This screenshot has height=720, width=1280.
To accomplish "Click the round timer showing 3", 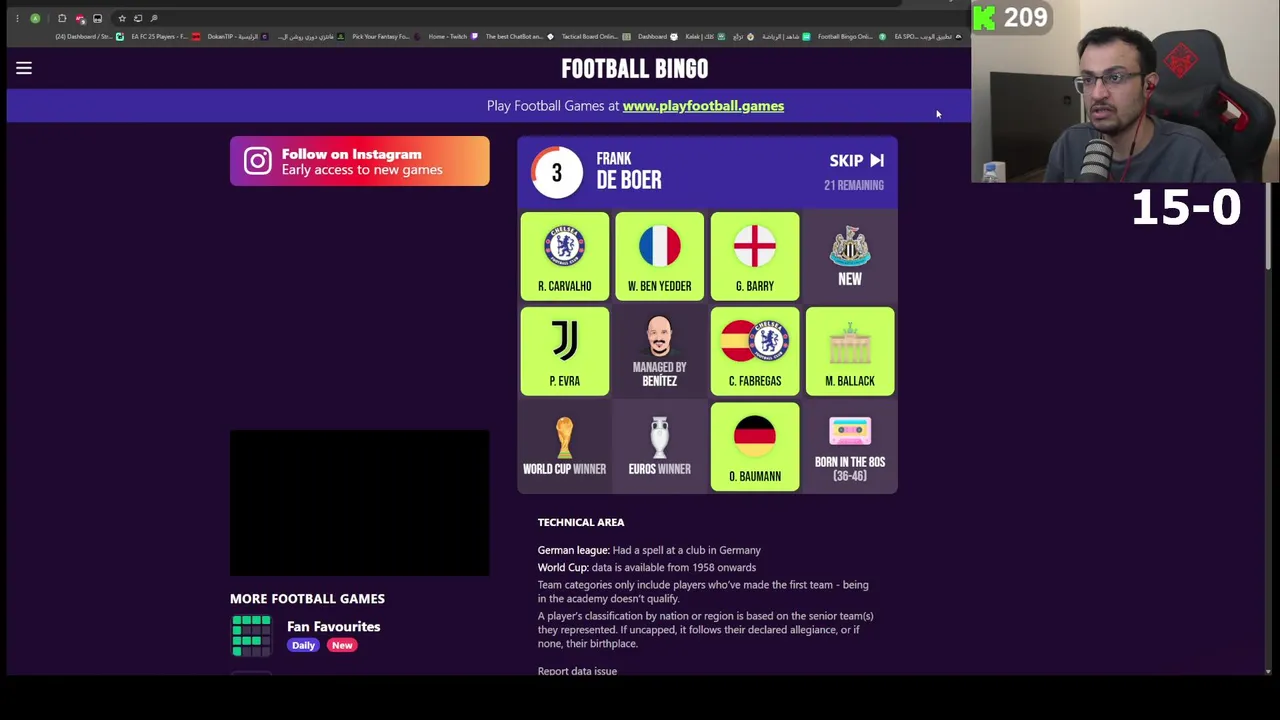I will pyautogui.click(x=556, y=172).
